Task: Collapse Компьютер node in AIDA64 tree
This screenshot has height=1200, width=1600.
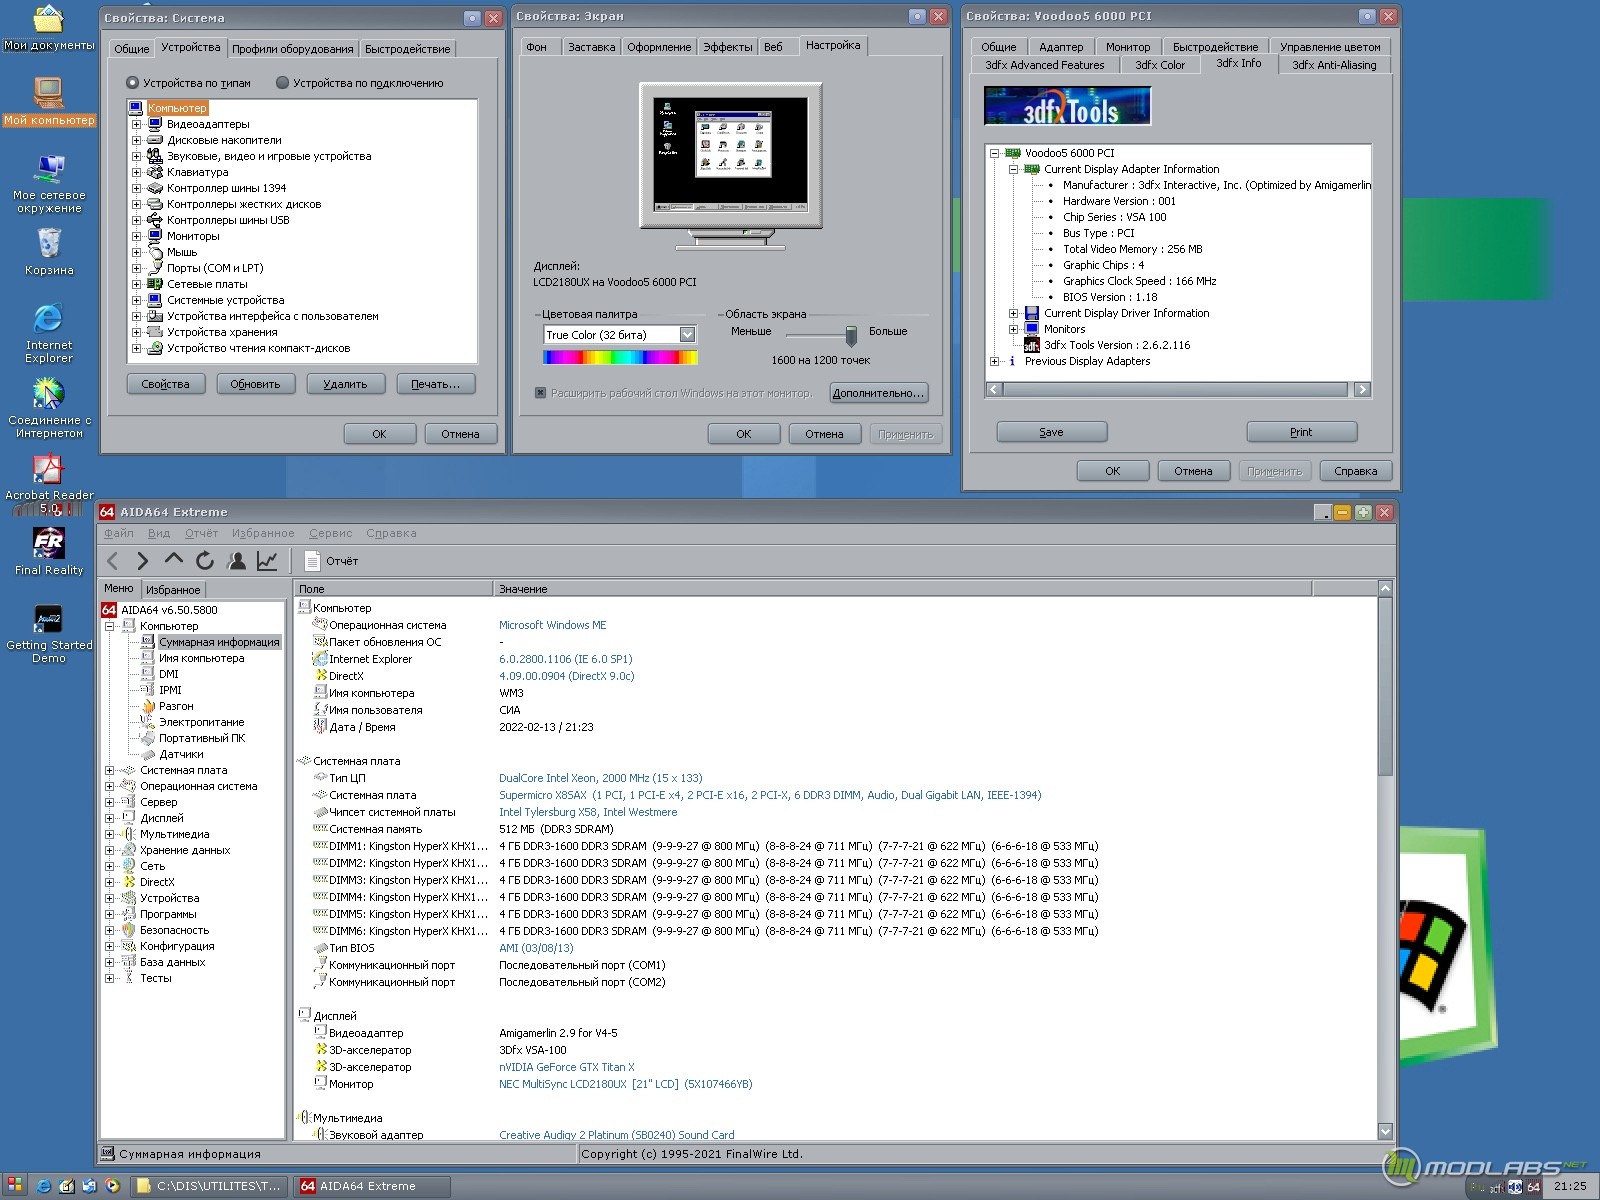Action: [x=110, y=626]
